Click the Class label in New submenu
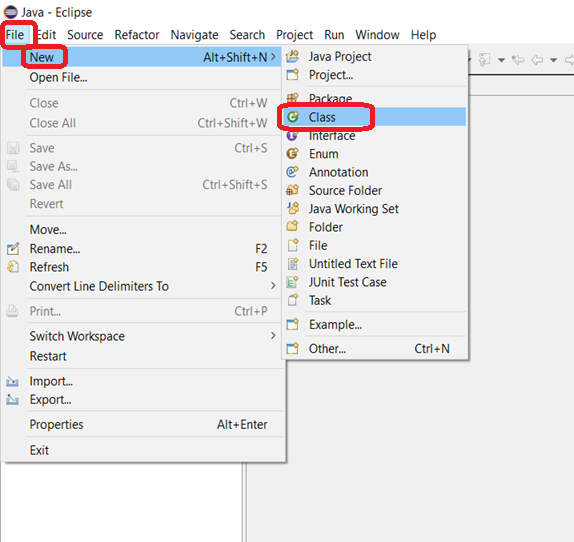 tap(322, 117)
